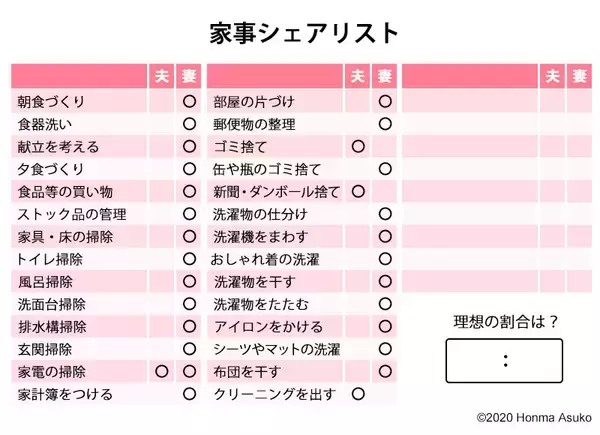This screenshot has width=600, height=435.
Task: Toggle the husband circle for 家電の掃除
Action: [x=162, y=372]
